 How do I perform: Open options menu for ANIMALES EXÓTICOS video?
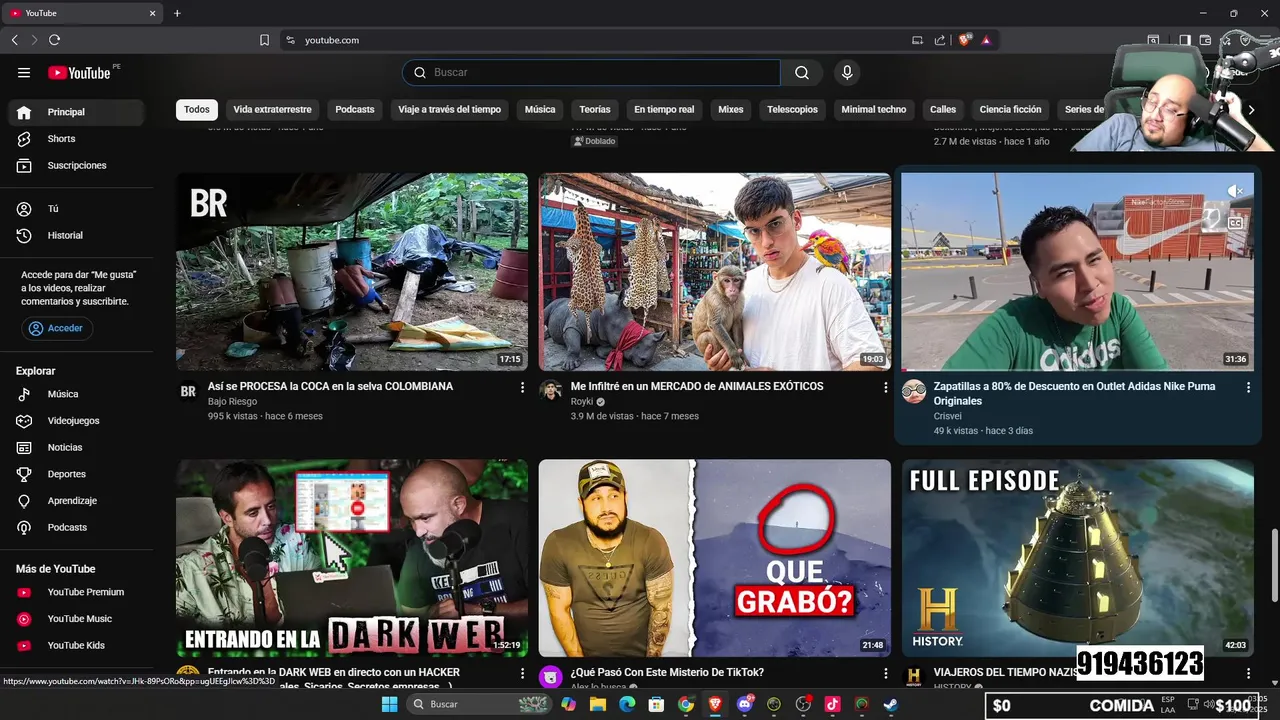(885, 387)
